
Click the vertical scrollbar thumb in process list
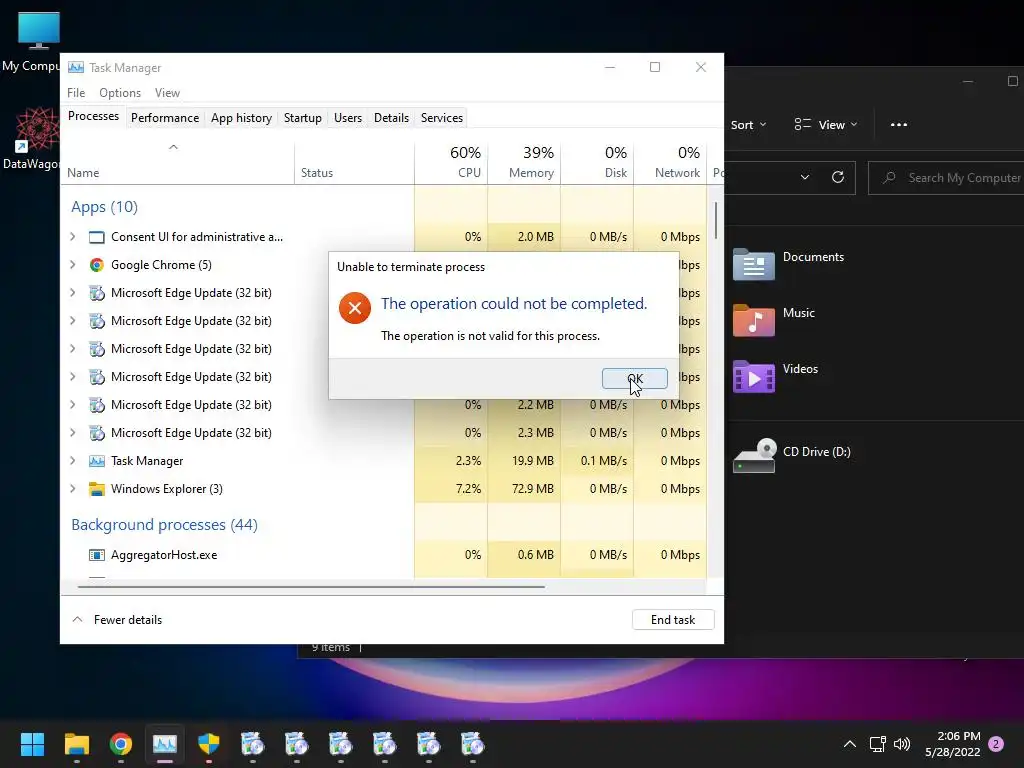[x=716, y=221]
